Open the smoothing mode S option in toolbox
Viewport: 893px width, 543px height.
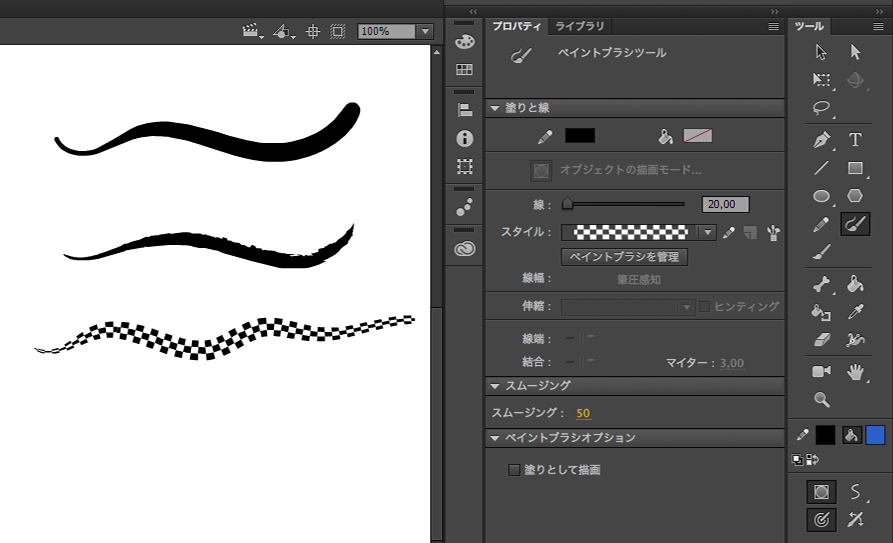(x=855, y=491)
